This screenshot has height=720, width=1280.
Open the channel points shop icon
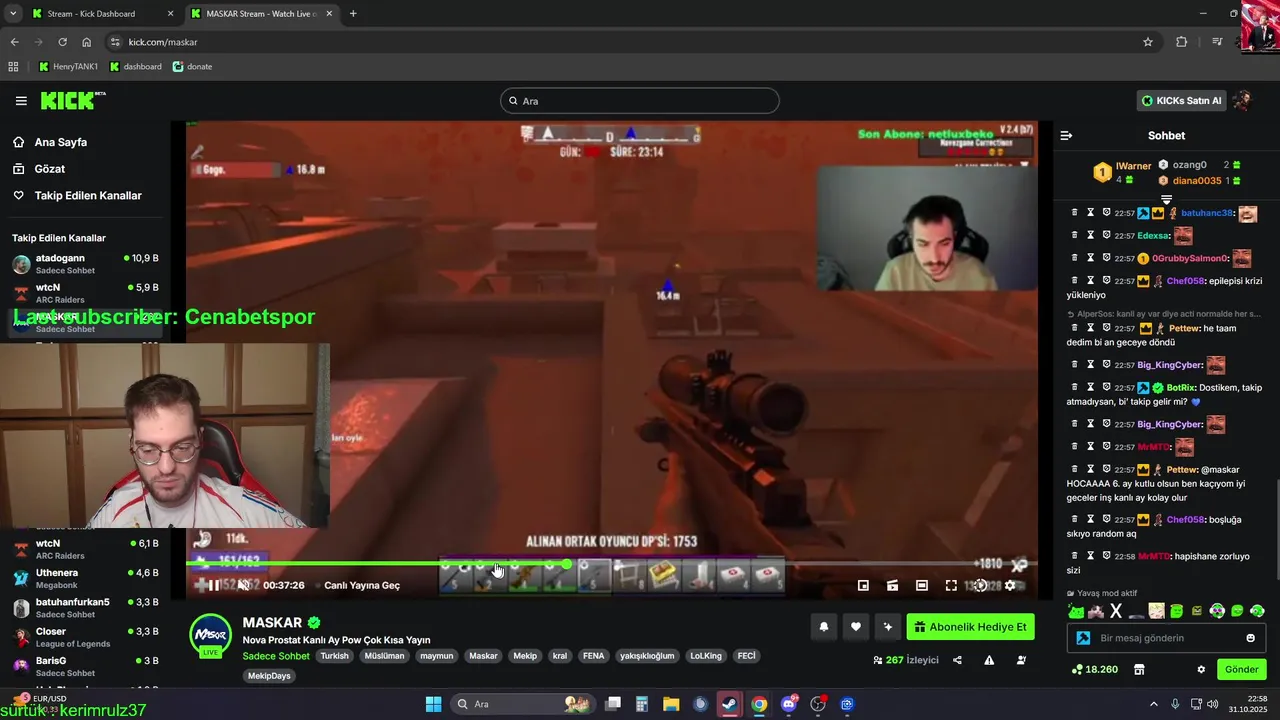[1138, 669]
